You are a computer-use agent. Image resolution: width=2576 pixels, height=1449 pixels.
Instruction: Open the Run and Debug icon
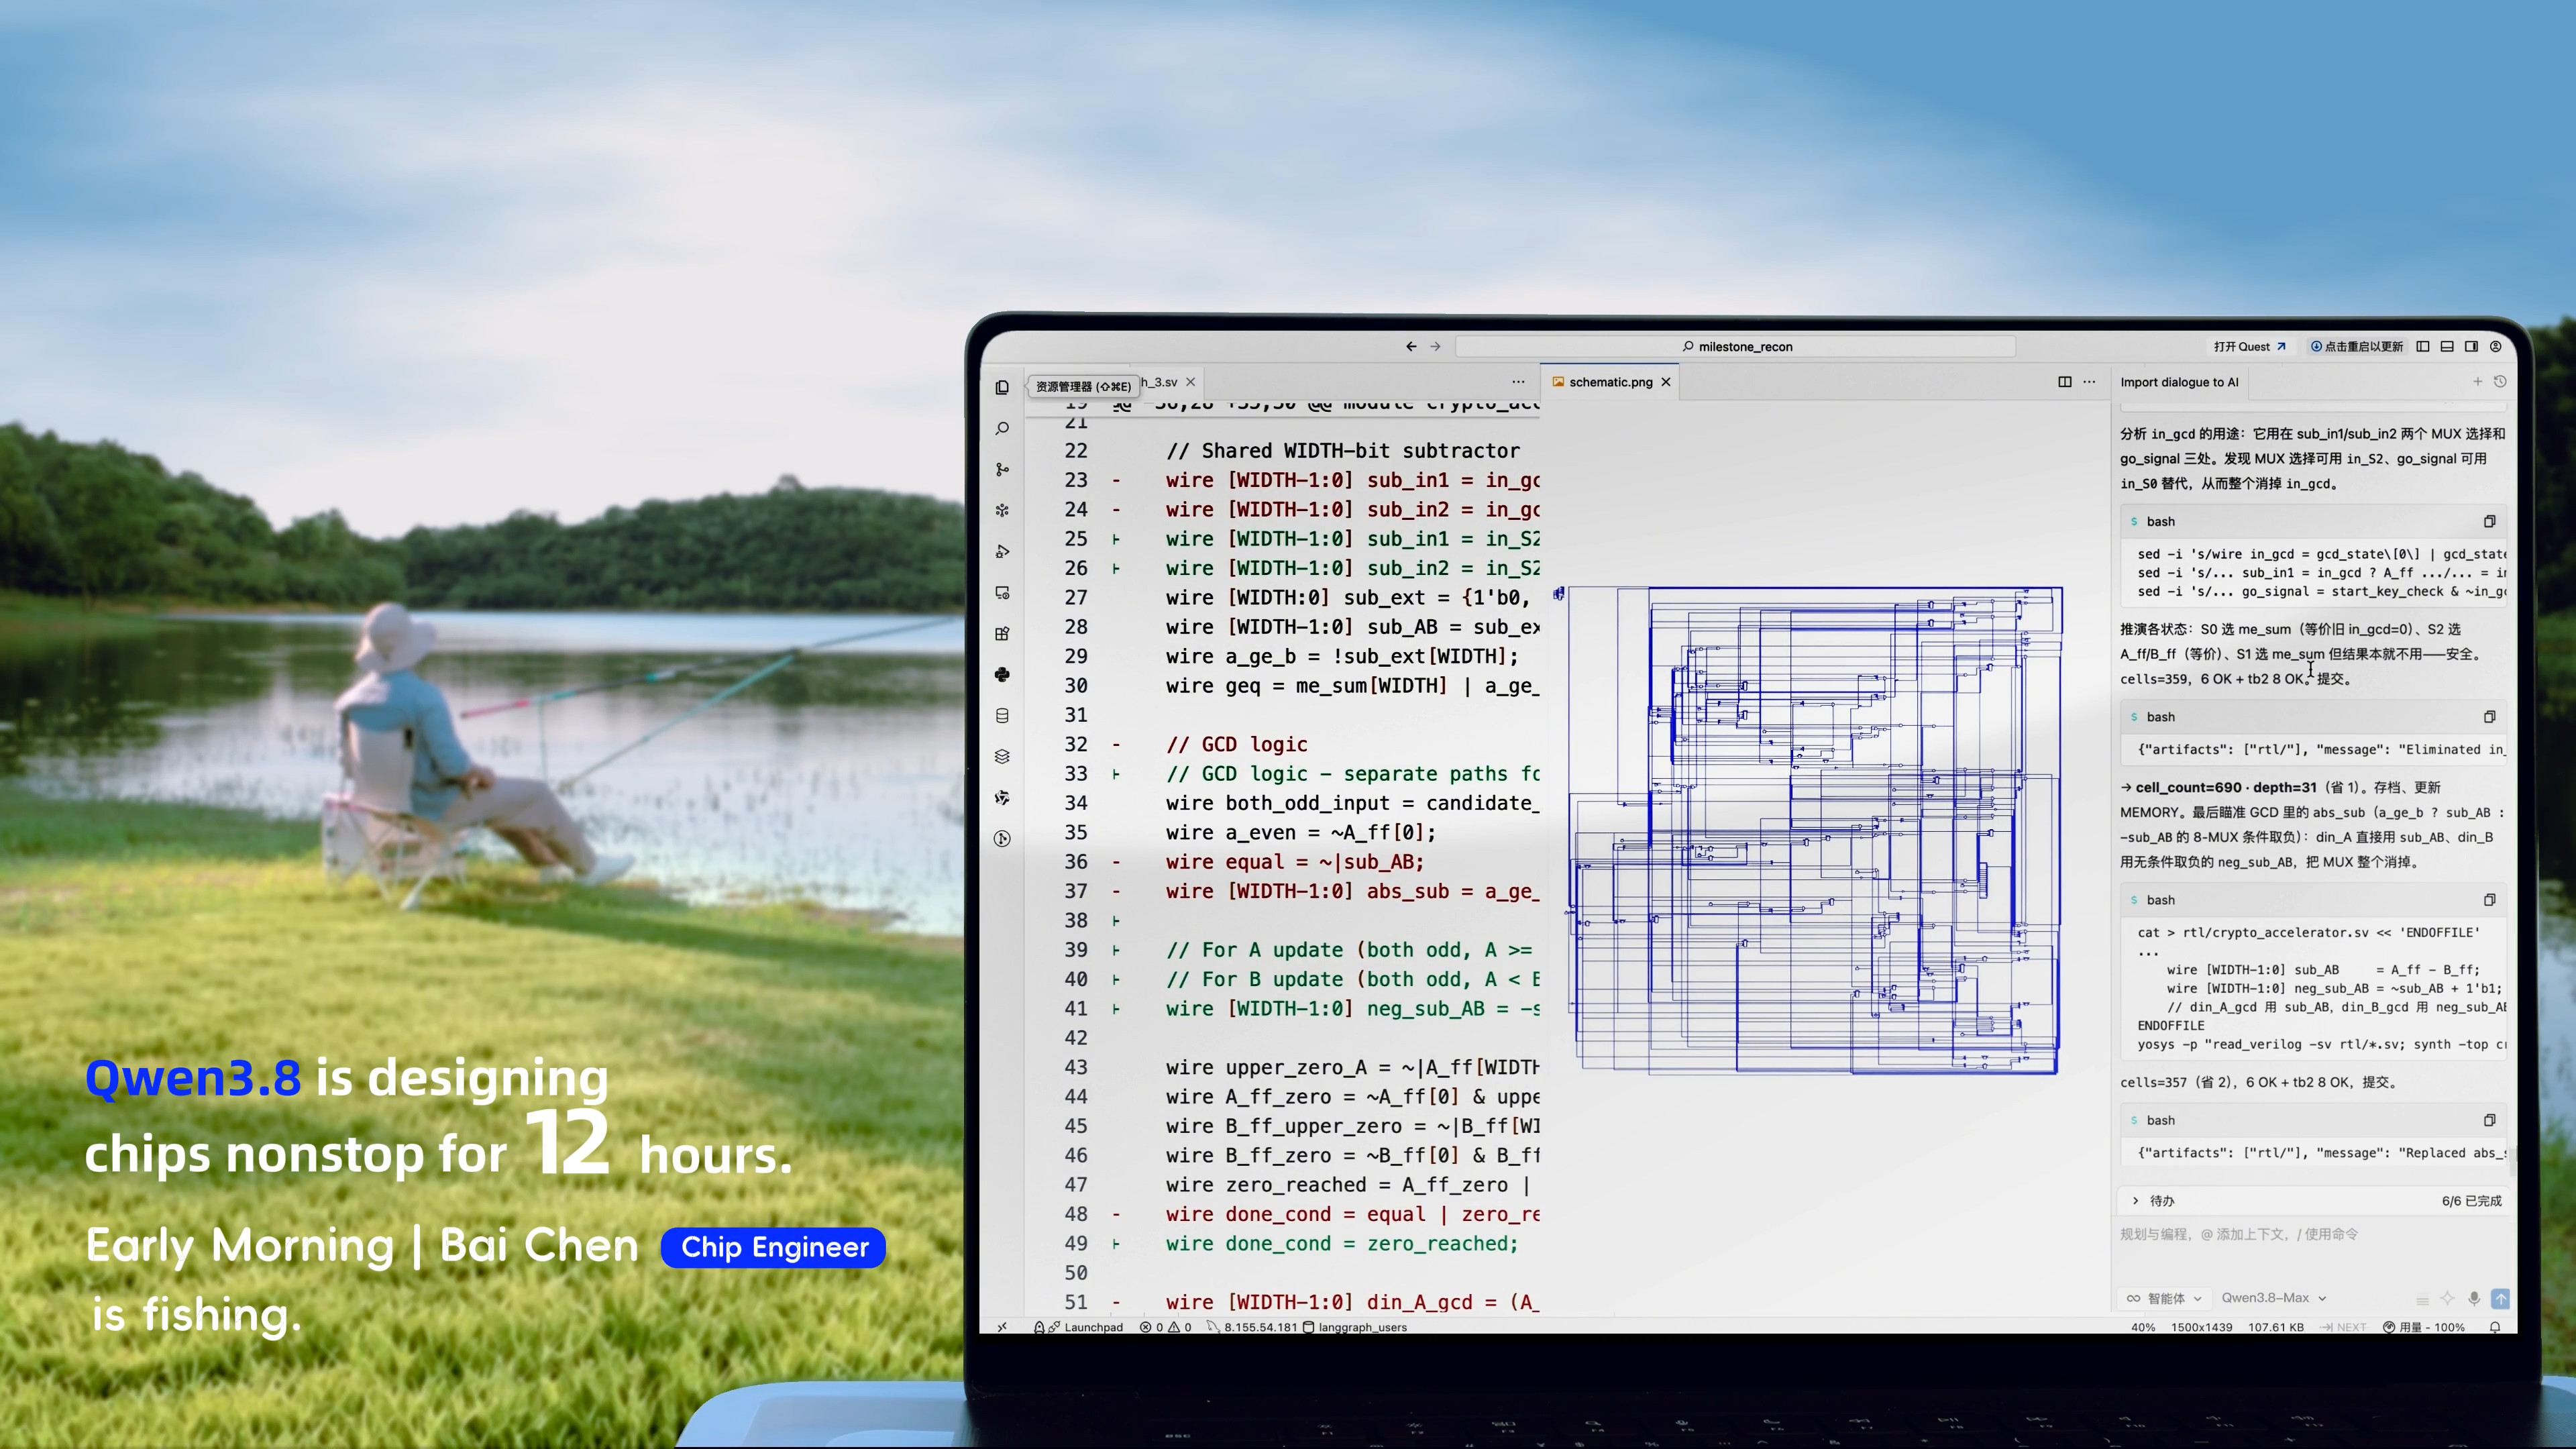(1002, 551)
